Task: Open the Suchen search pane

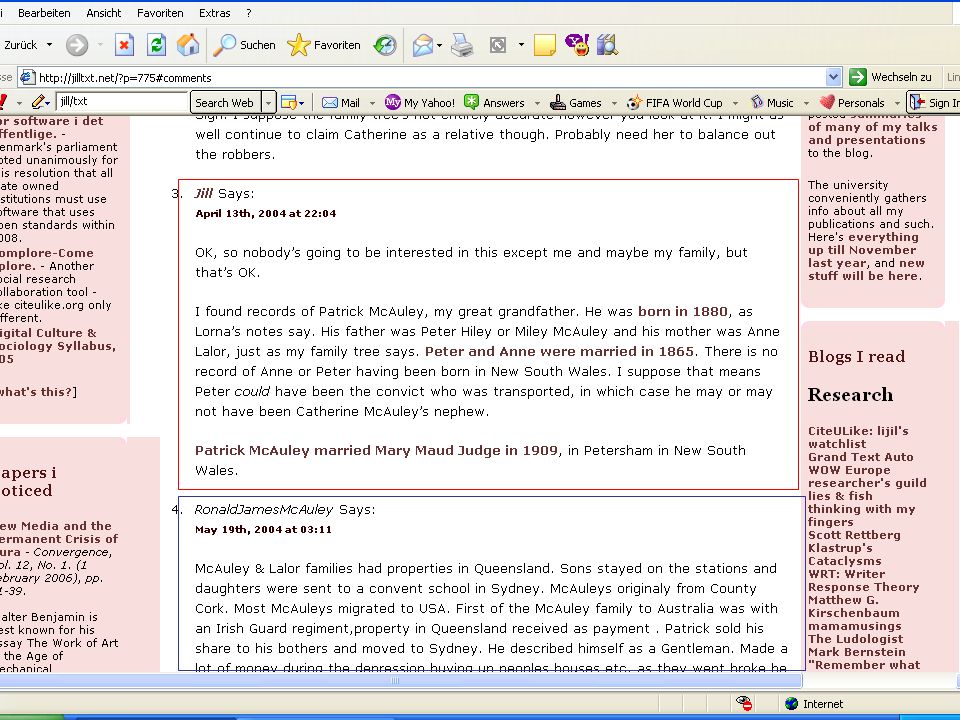Action: (x=244, y=45)
